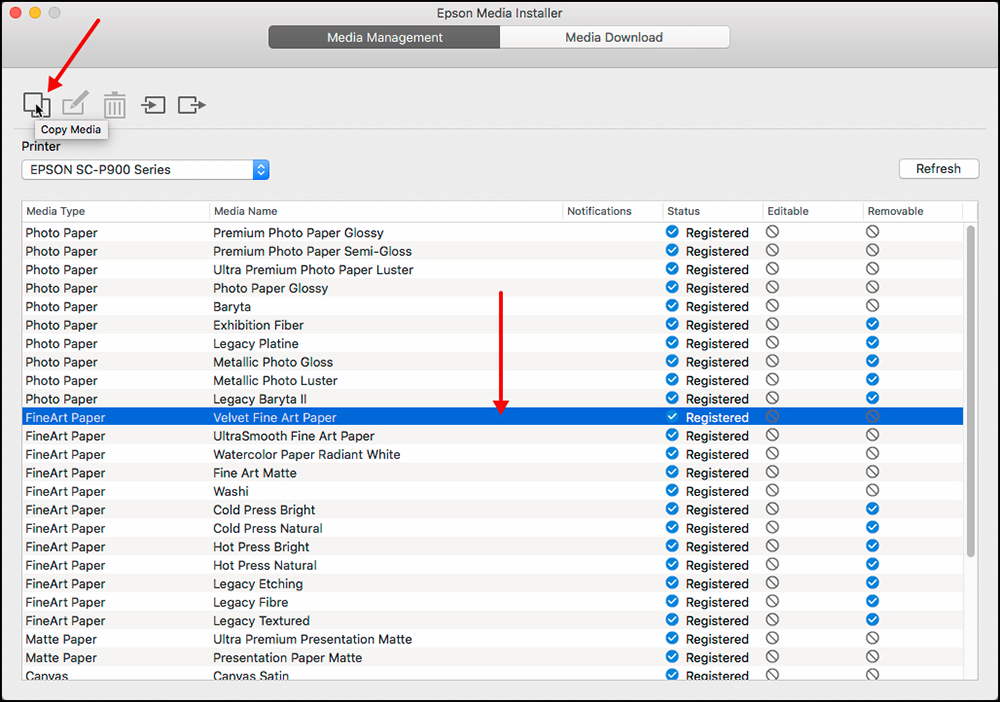Click the Edit Media pencil icon
This screenshot has height=702, width=1000.
tap(75, 103)
